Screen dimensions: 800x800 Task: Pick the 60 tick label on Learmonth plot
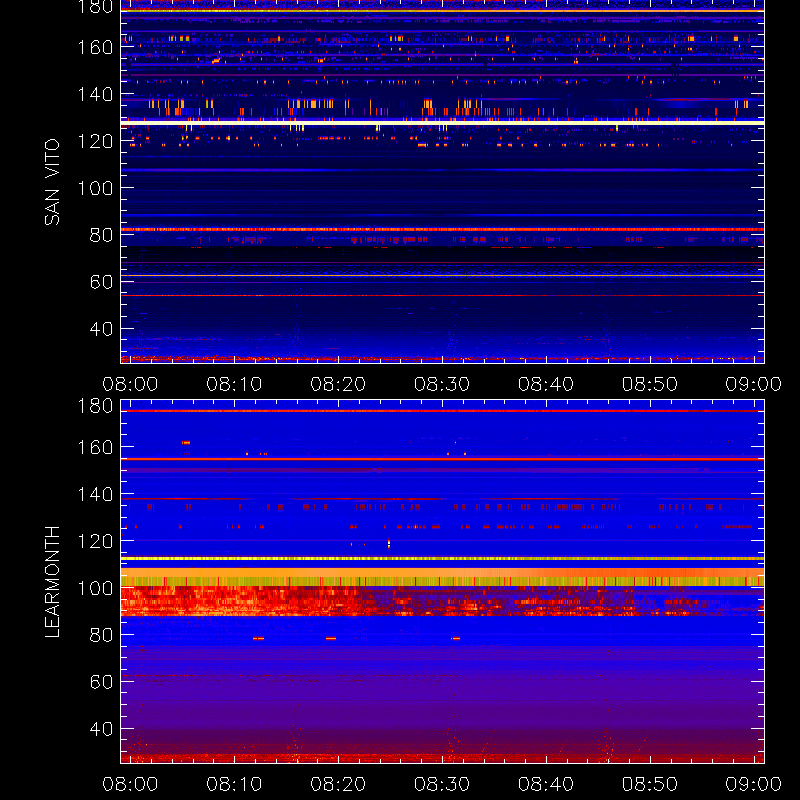point(101,682)
